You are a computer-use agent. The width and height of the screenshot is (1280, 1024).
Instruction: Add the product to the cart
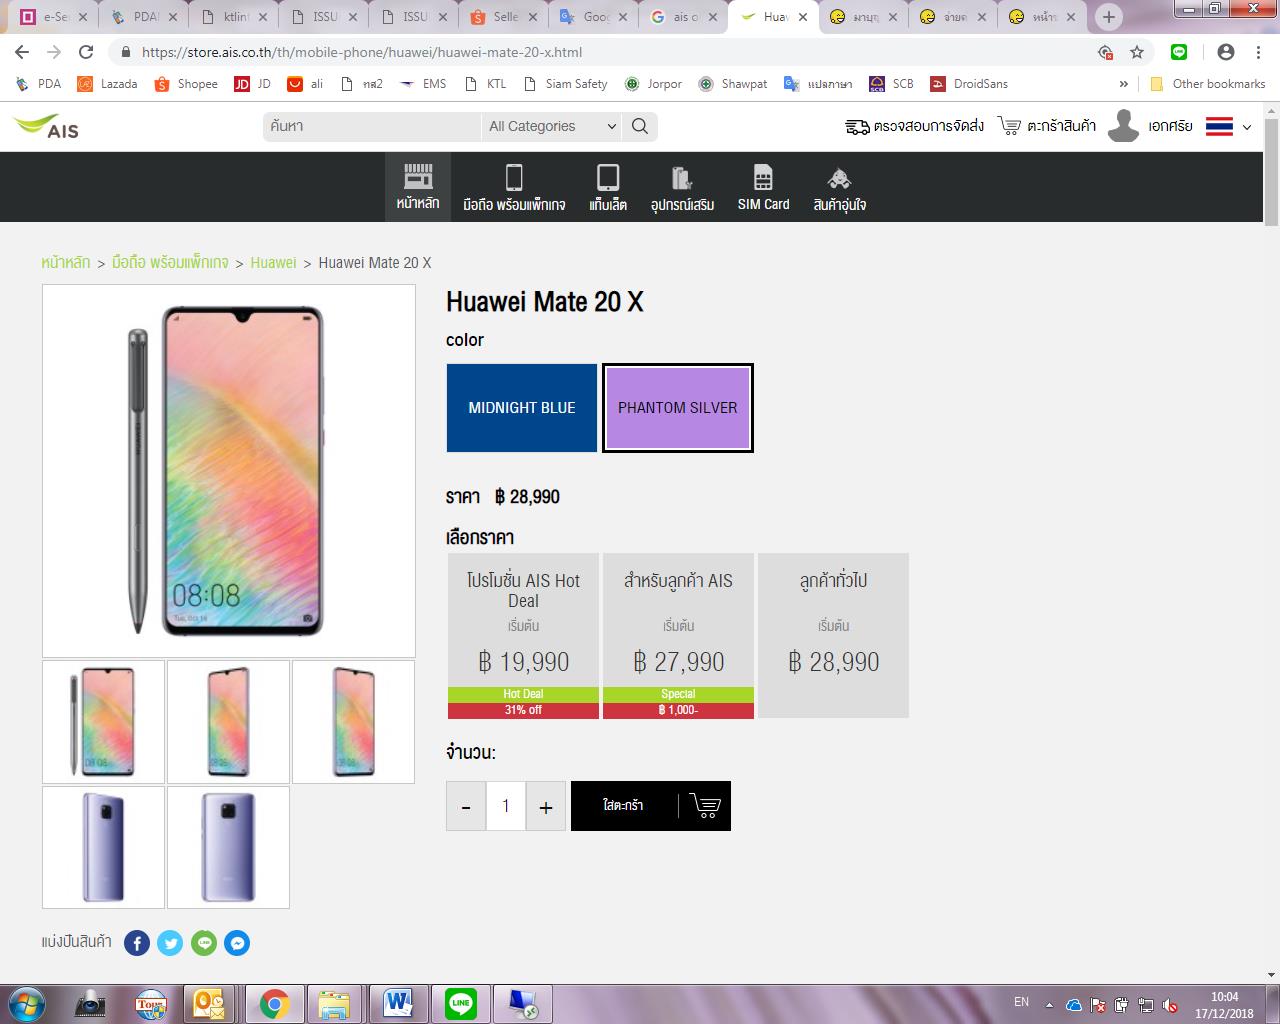[x=651, y=806]
